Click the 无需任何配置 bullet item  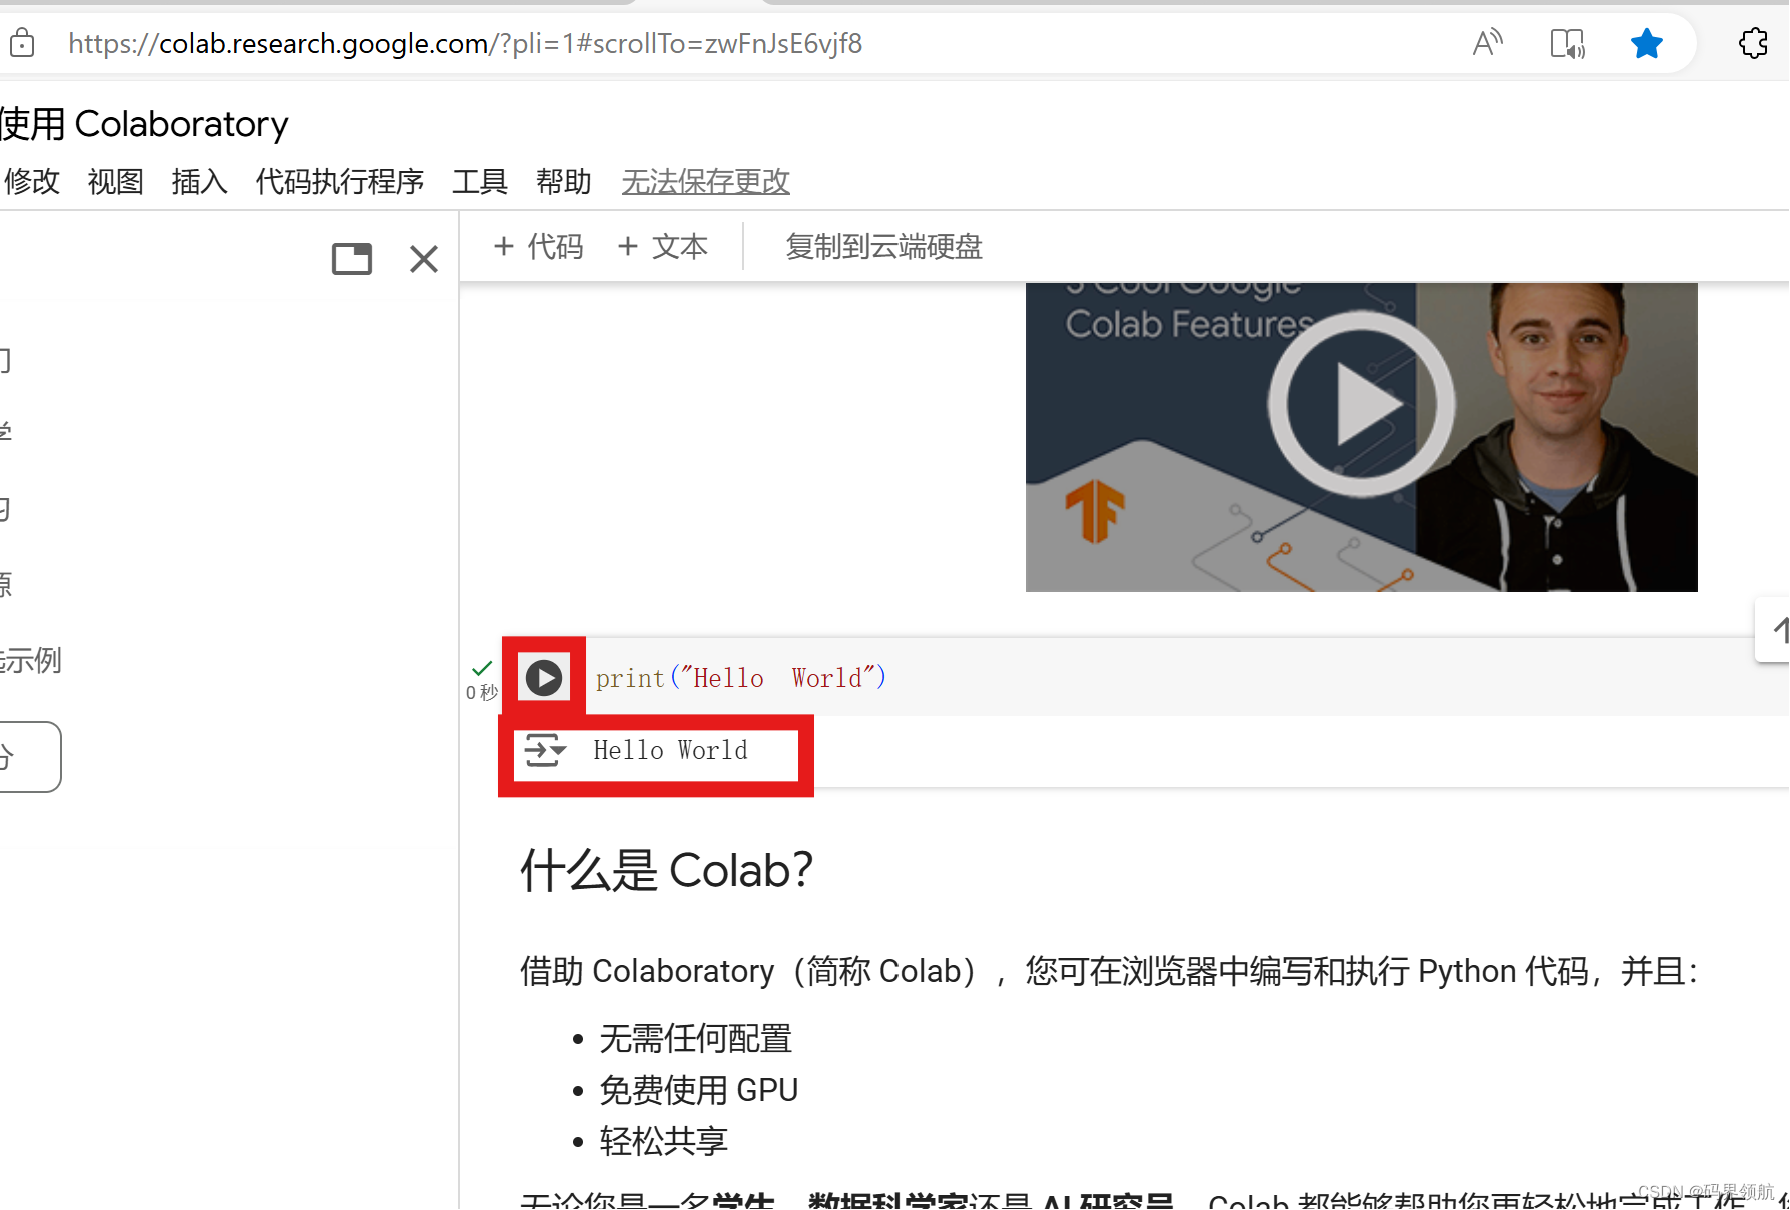[x=696, y=1038]
